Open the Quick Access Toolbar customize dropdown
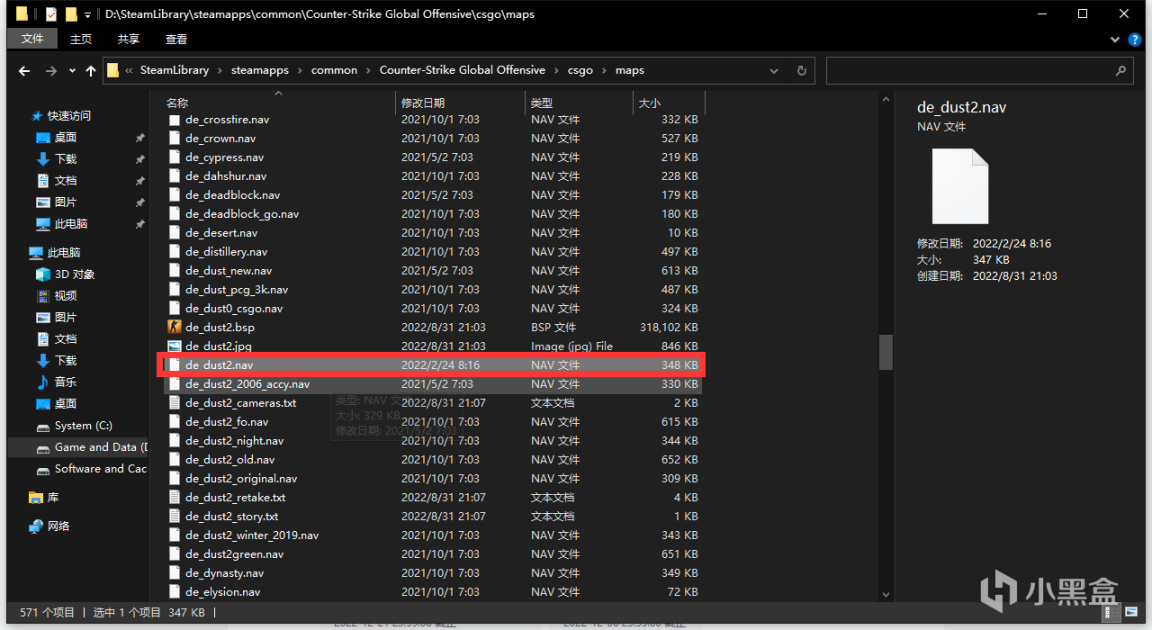 coord(87,14)
